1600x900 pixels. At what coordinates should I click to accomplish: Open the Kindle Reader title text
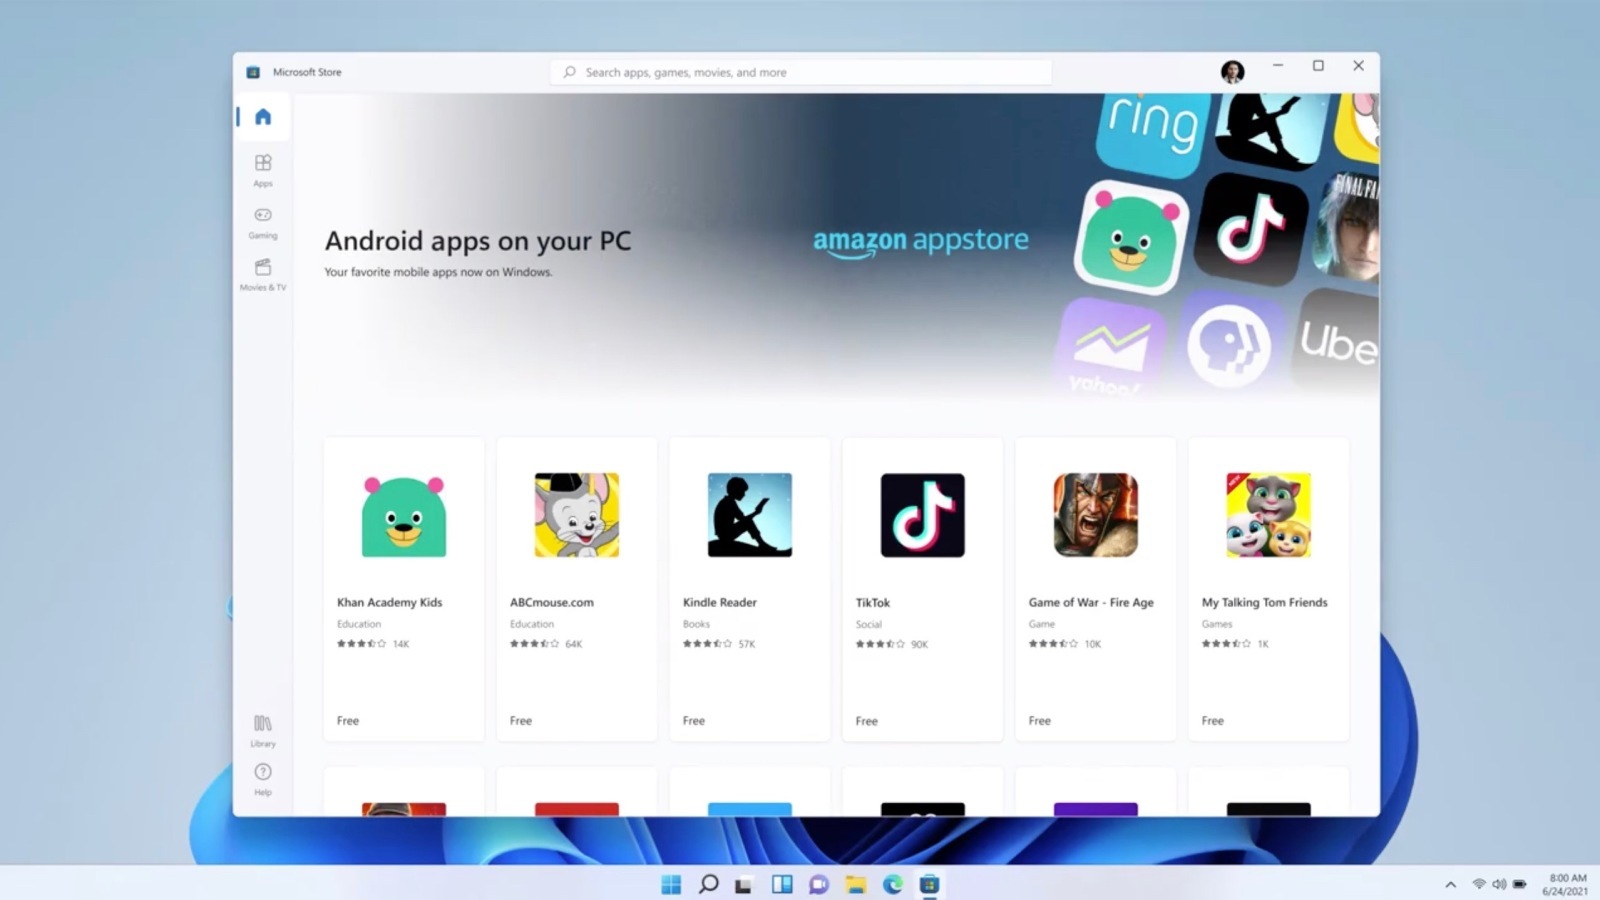click(720, 602)
